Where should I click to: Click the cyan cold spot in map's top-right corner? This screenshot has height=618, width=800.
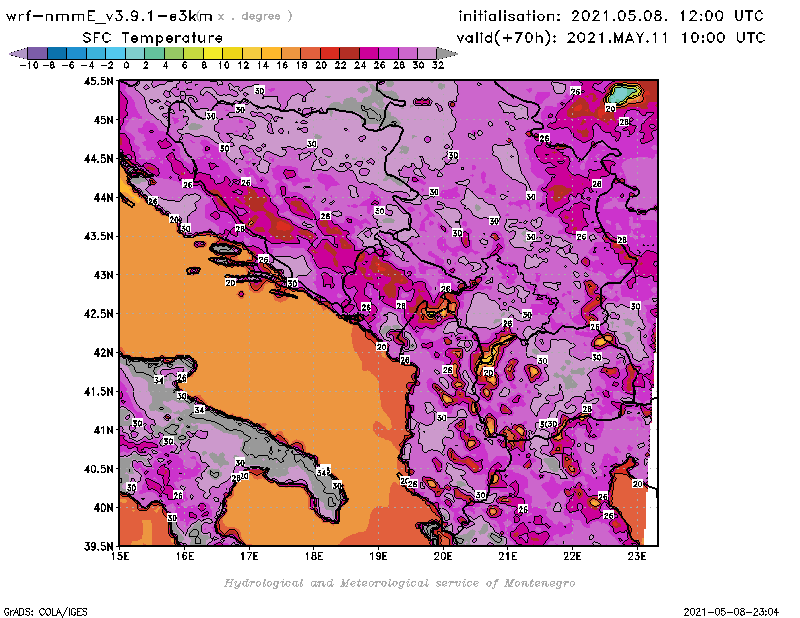(622, 94)
